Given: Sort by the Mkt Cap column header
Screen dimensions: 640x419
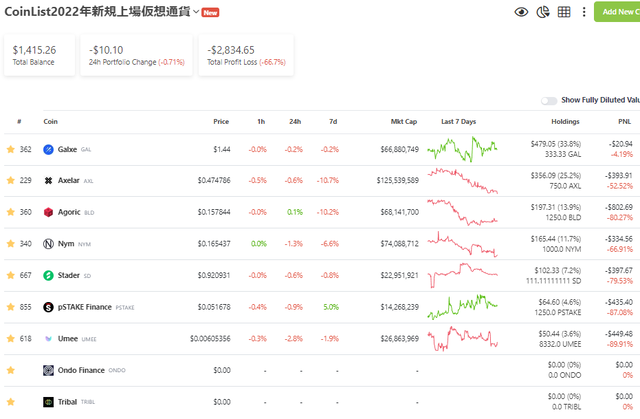Looking at the screenshot, I should [404, 122].
